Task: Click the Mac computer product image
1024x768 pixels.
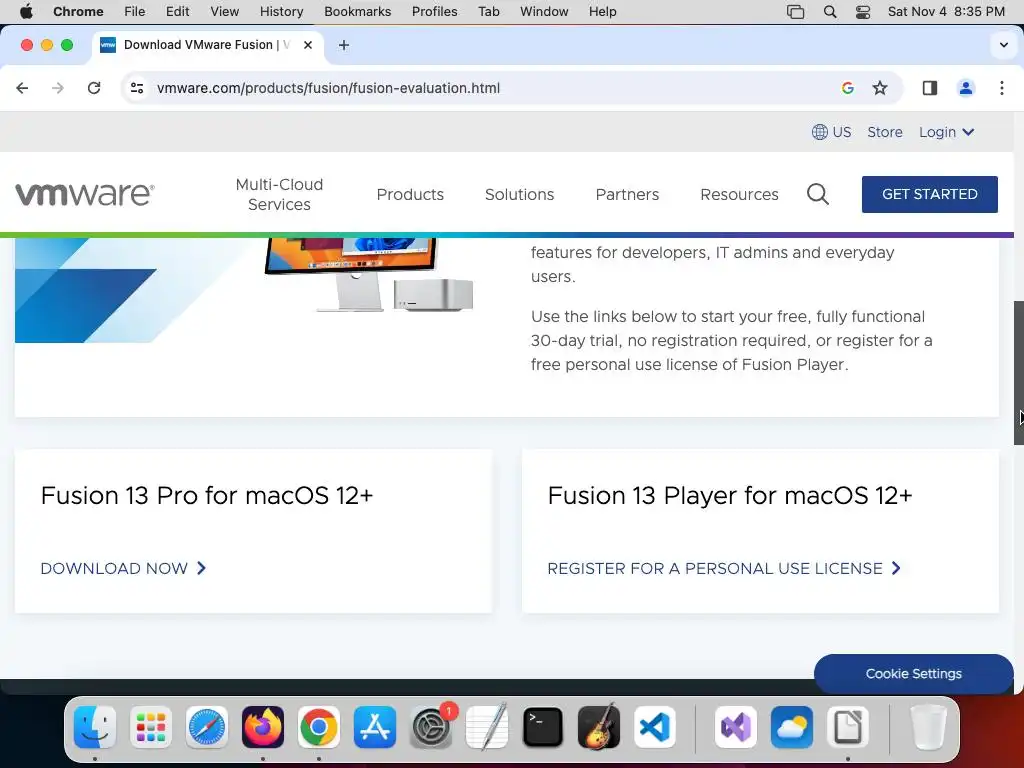Action: (369, 274)
